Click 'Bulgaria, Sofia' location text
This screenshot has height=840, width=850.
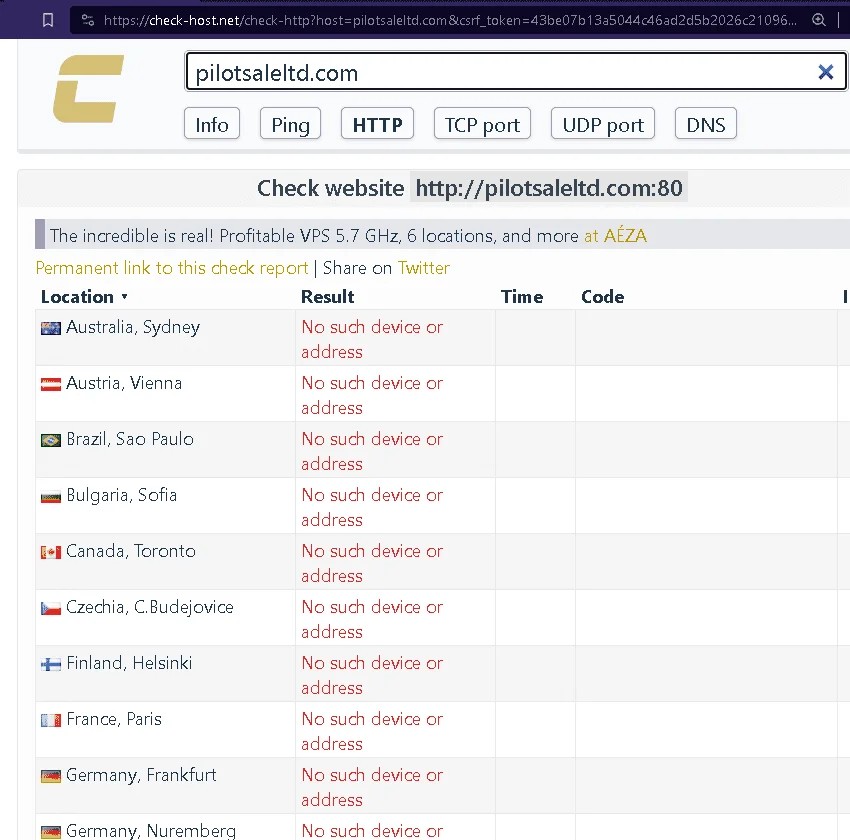[x=121, y=495]
